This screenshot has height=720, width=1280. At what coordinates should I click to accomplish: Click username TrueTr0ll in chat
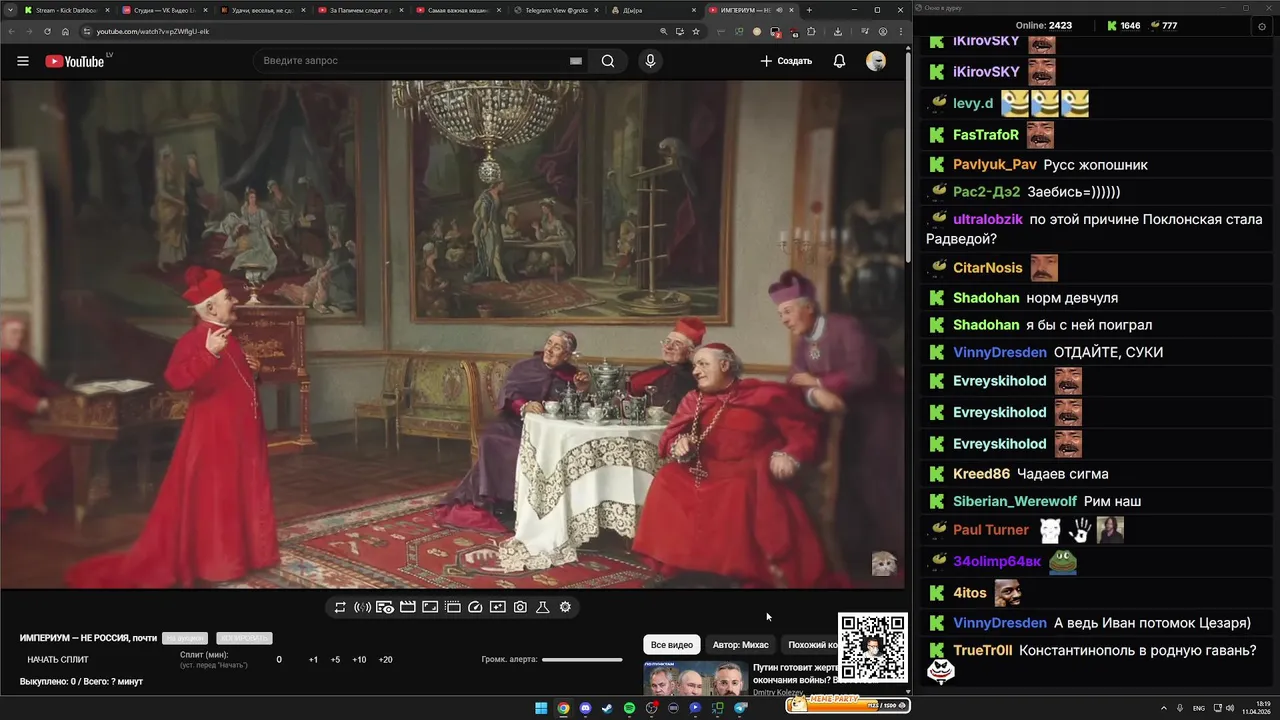(982, 650)
